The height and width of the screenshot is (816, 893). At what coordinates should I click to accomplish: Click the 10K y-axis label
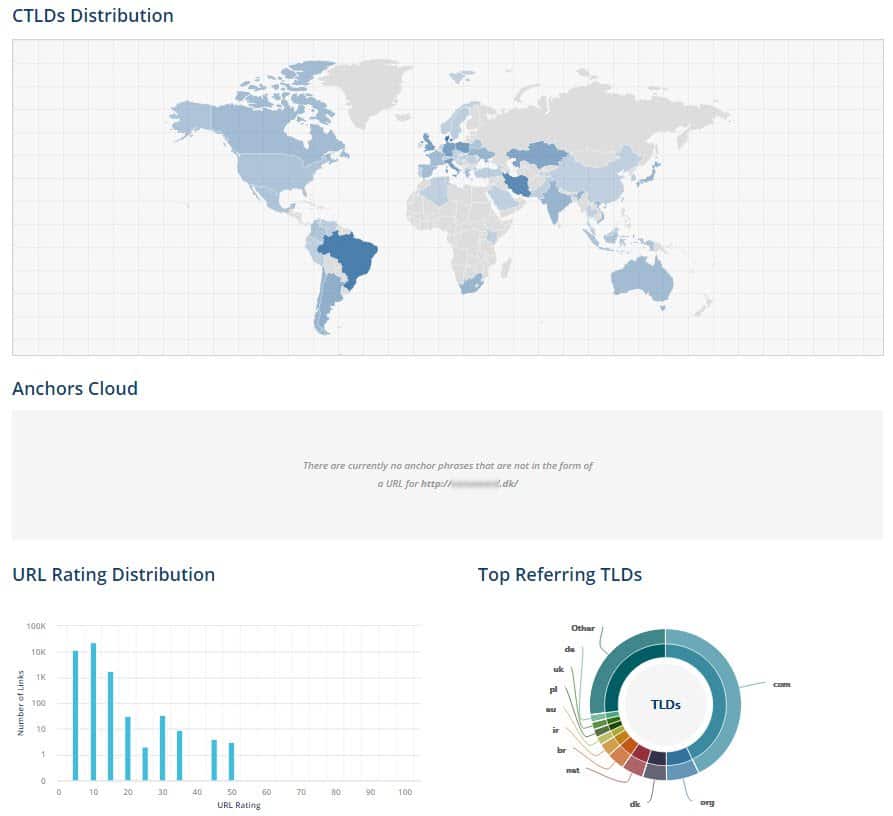(x=38, y=651)
